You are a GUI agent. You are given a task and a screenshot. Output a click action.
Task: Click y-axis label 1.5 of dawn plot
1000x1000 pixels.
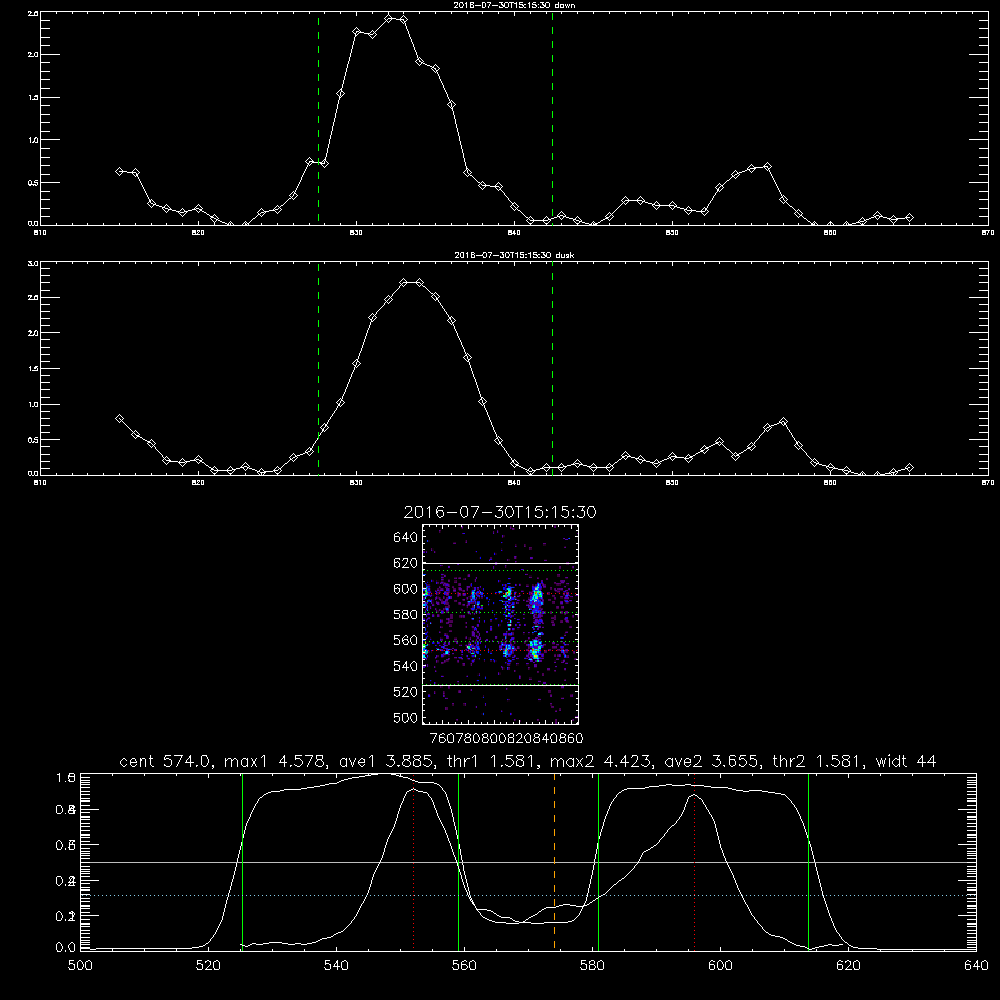coord(33,98)
